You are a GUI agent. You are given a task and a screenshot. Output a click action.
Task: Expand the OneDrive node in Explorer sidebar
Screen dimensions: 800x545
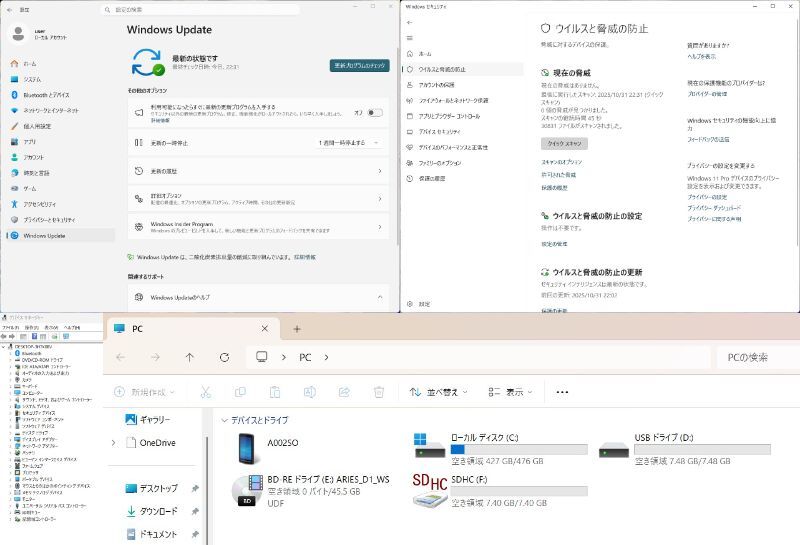click(x=113, y=443)
